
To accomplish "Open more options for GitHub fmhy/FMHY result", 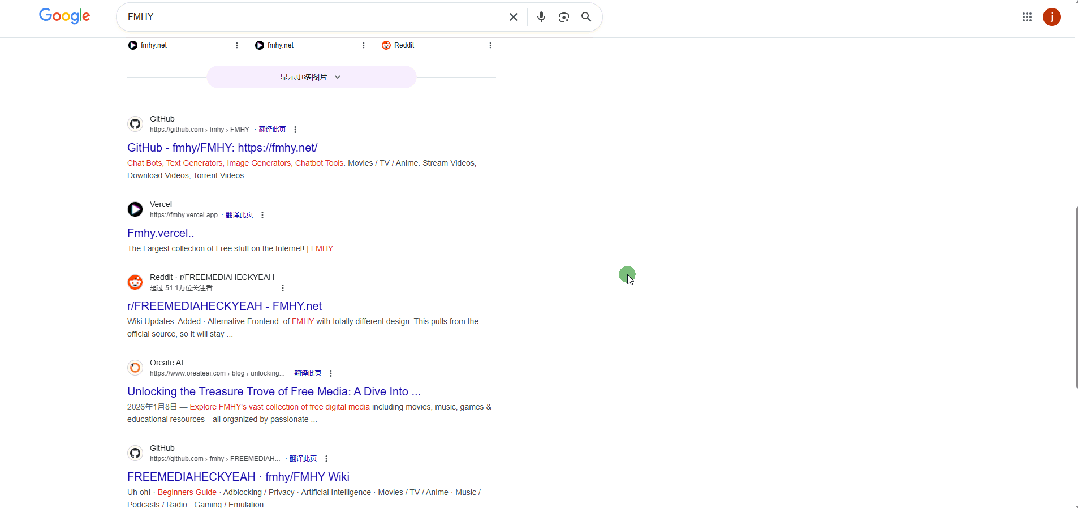I will coord(296,129).
